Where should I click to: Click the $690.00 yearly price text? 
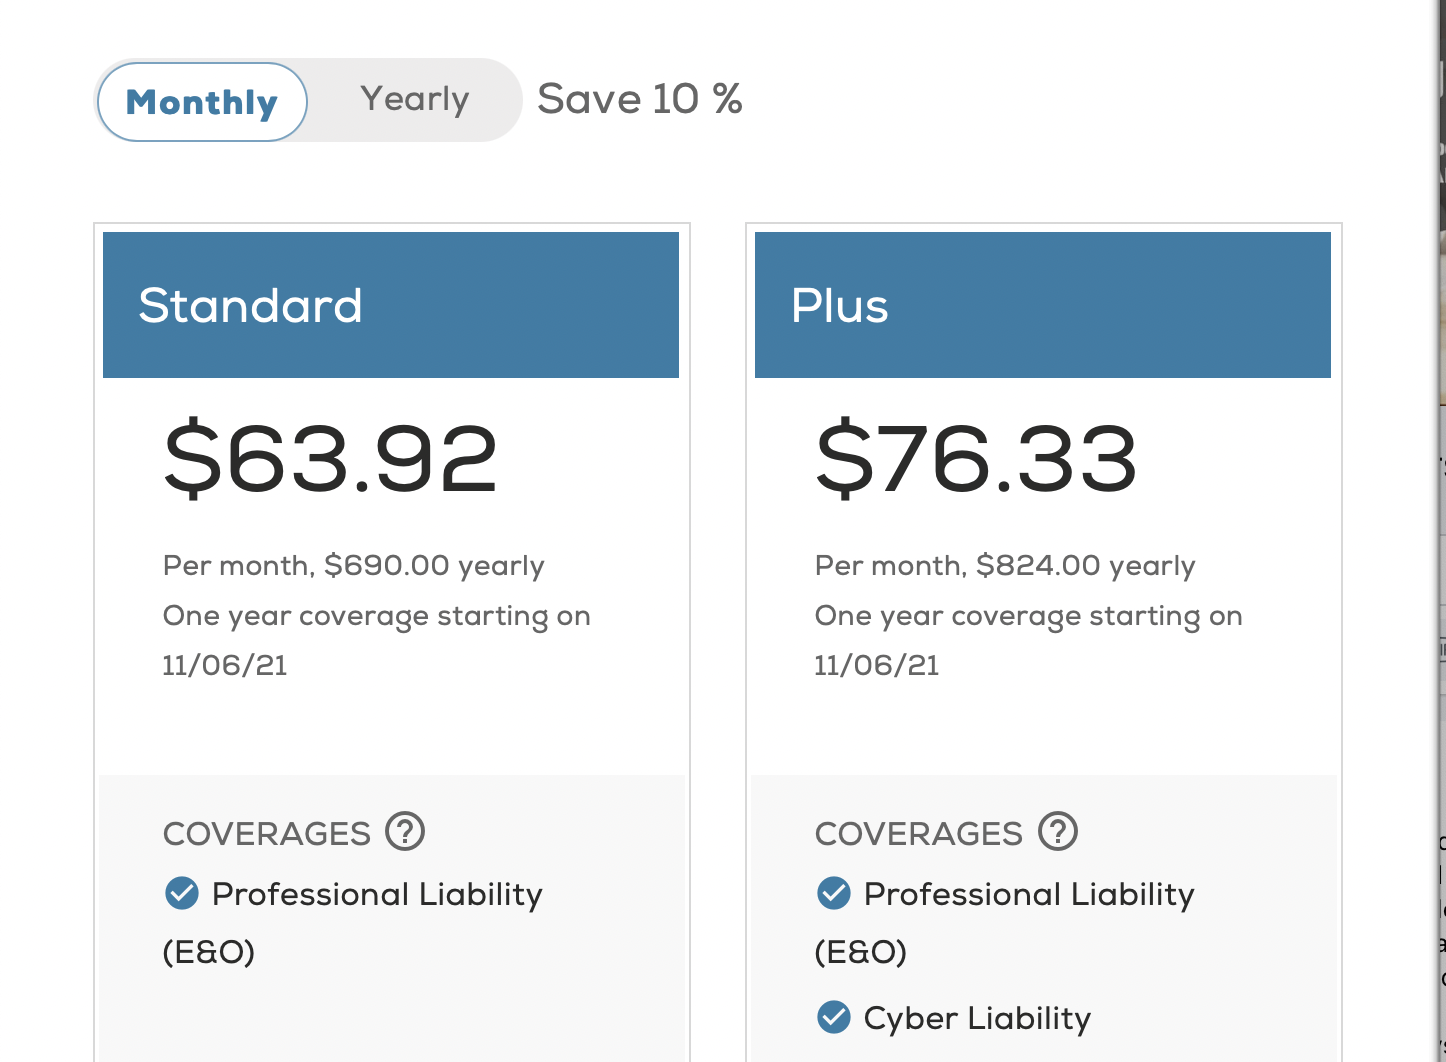coord(434,566)
